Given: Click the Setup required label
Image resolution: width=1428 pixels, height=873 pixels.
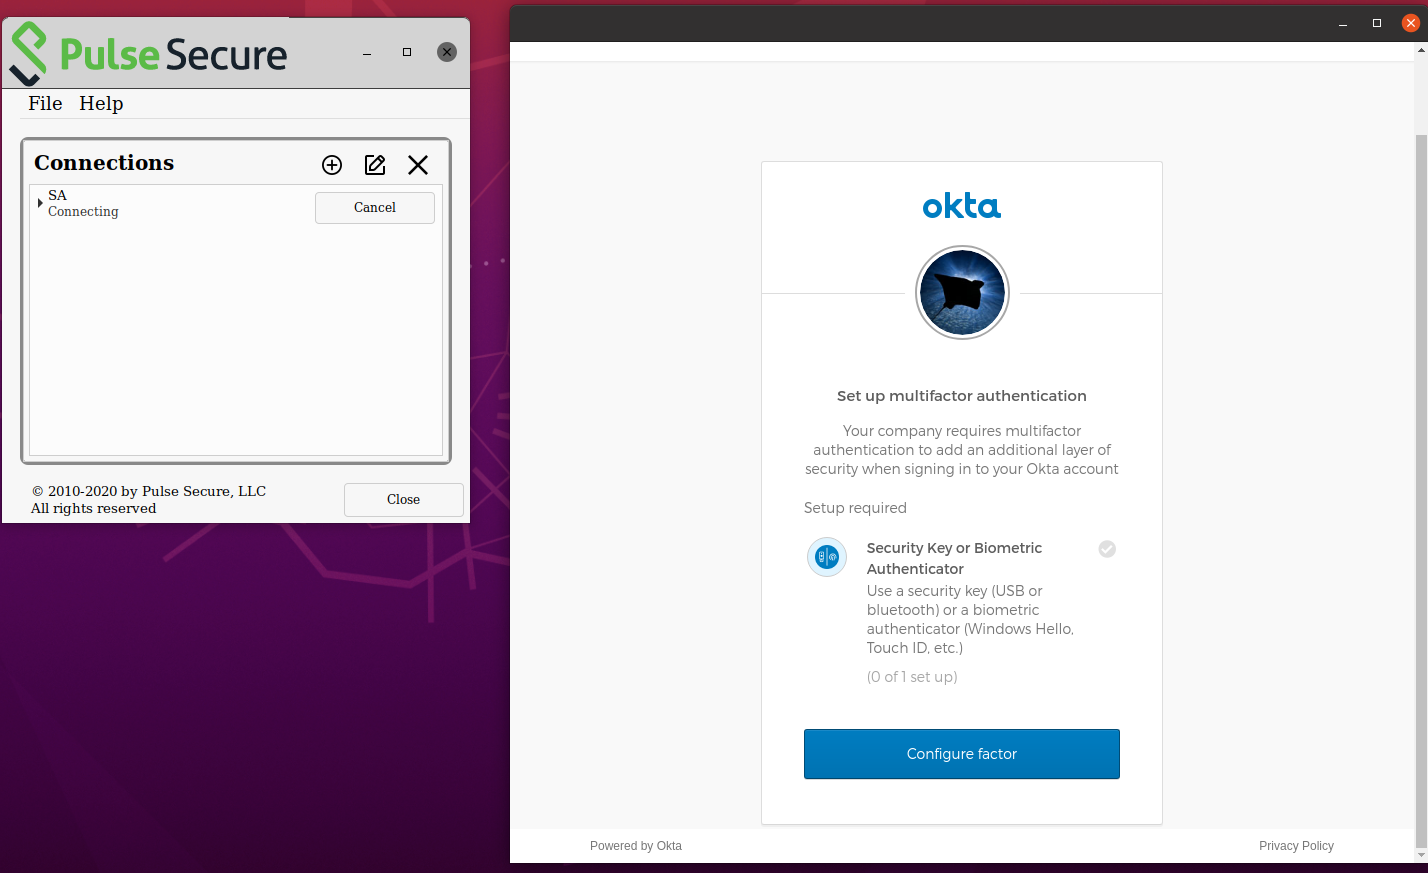Looking at the screenshot, I should click(x=855, y=508).
